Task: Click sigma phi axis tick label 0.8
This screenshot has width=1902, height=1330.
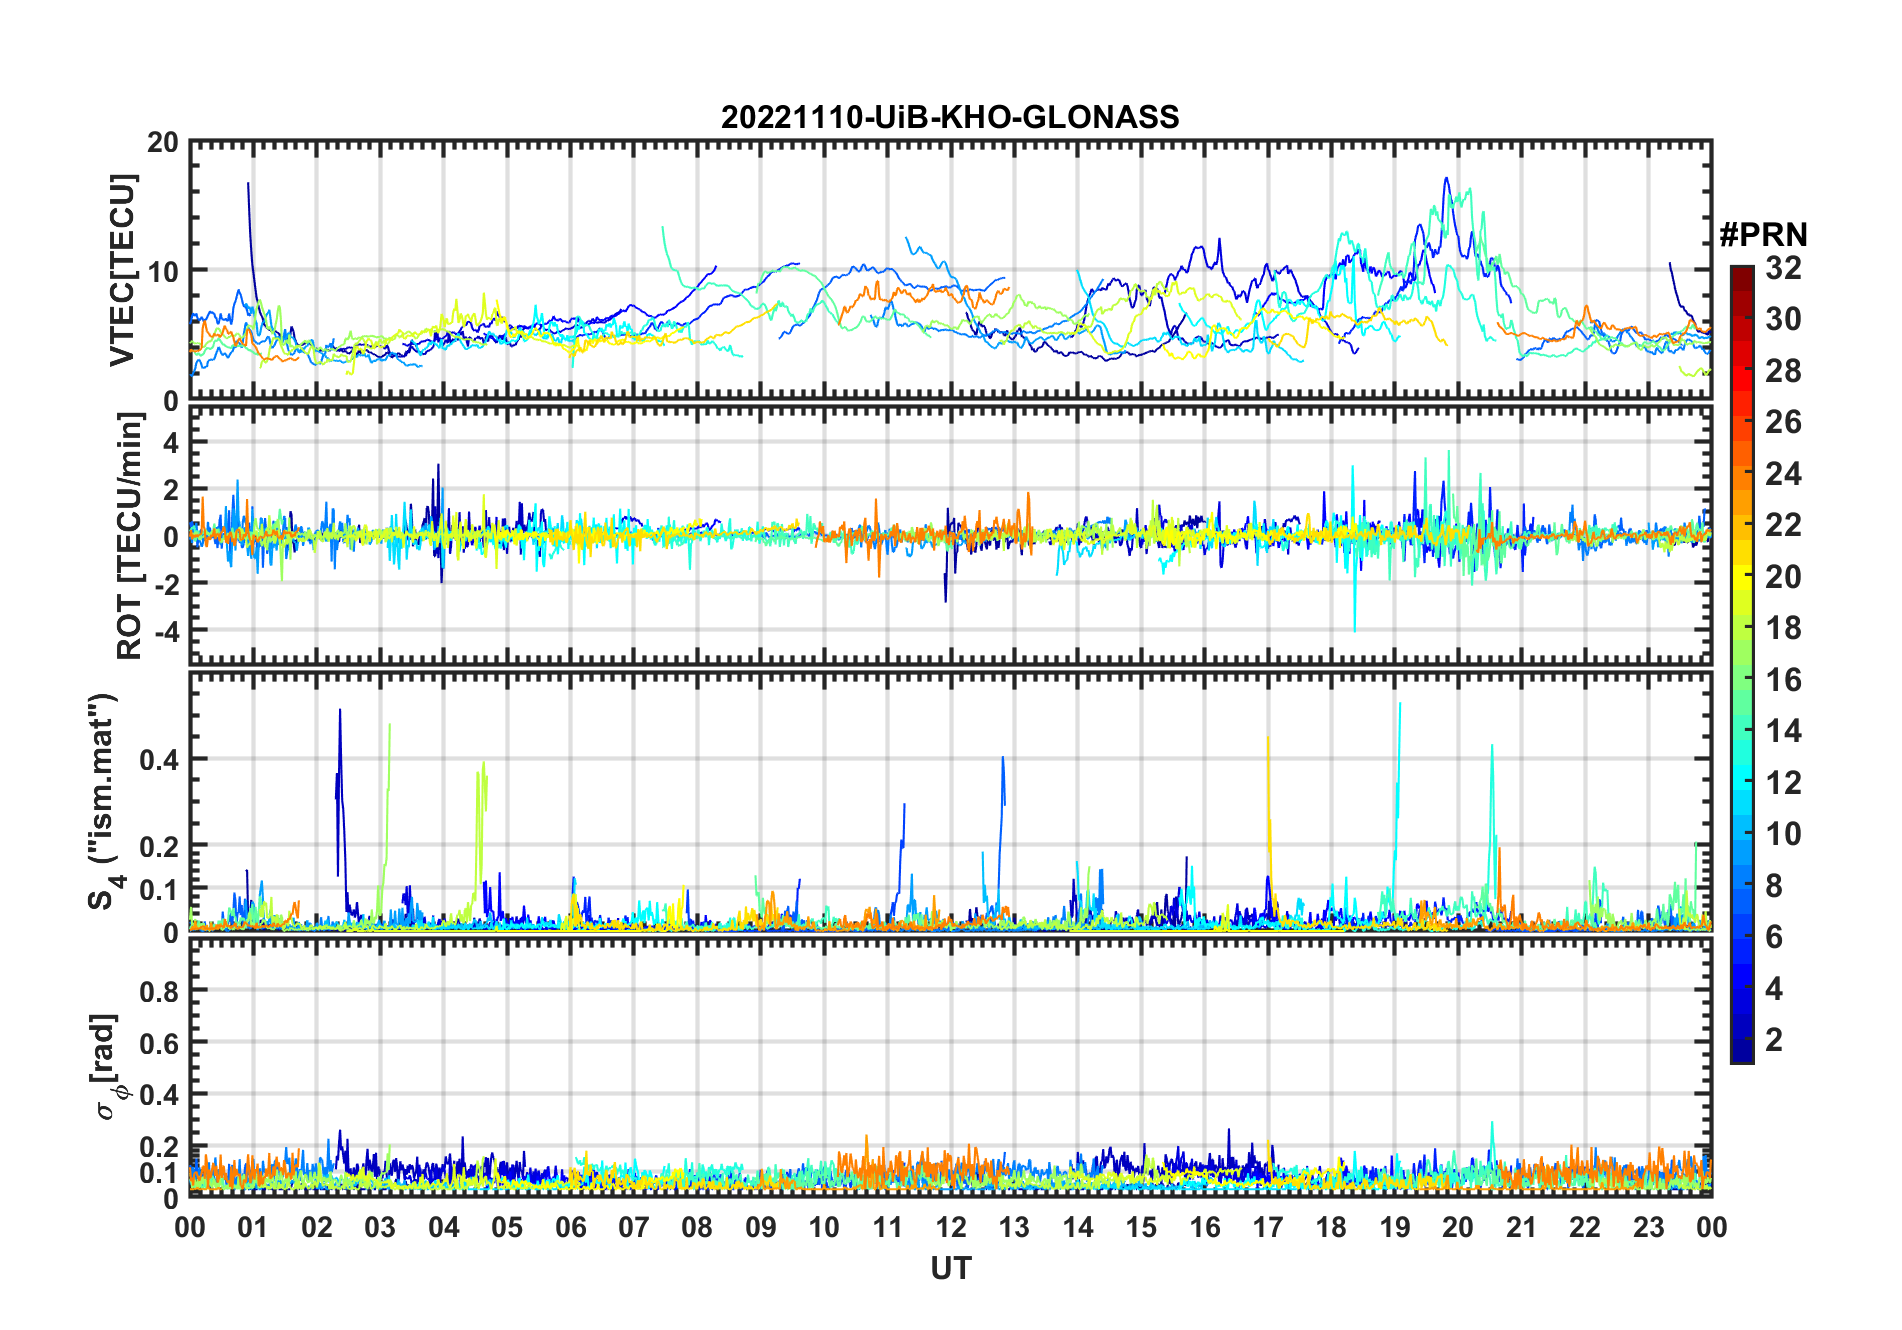Action: tap(160, 991)
